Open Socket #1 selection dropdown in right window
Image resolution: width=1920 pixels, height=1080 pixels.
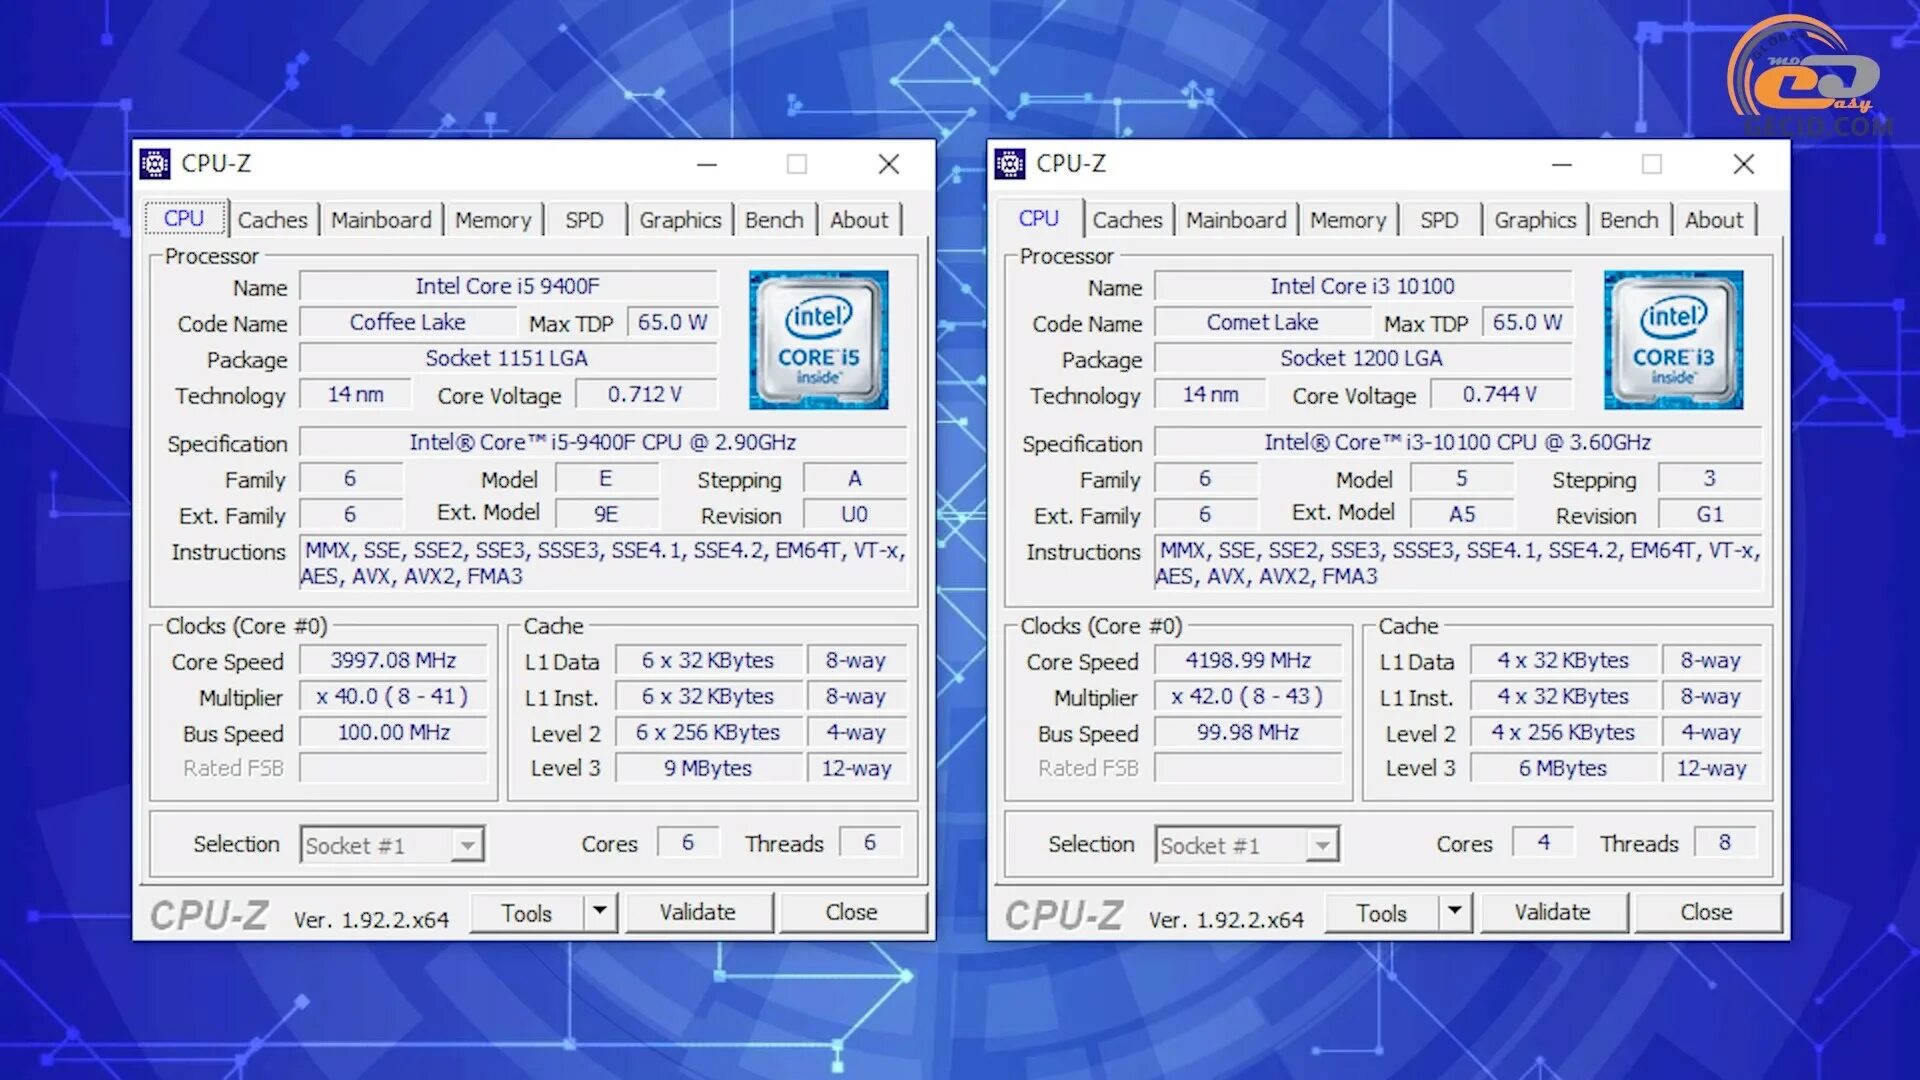(x=1322, y=846)
